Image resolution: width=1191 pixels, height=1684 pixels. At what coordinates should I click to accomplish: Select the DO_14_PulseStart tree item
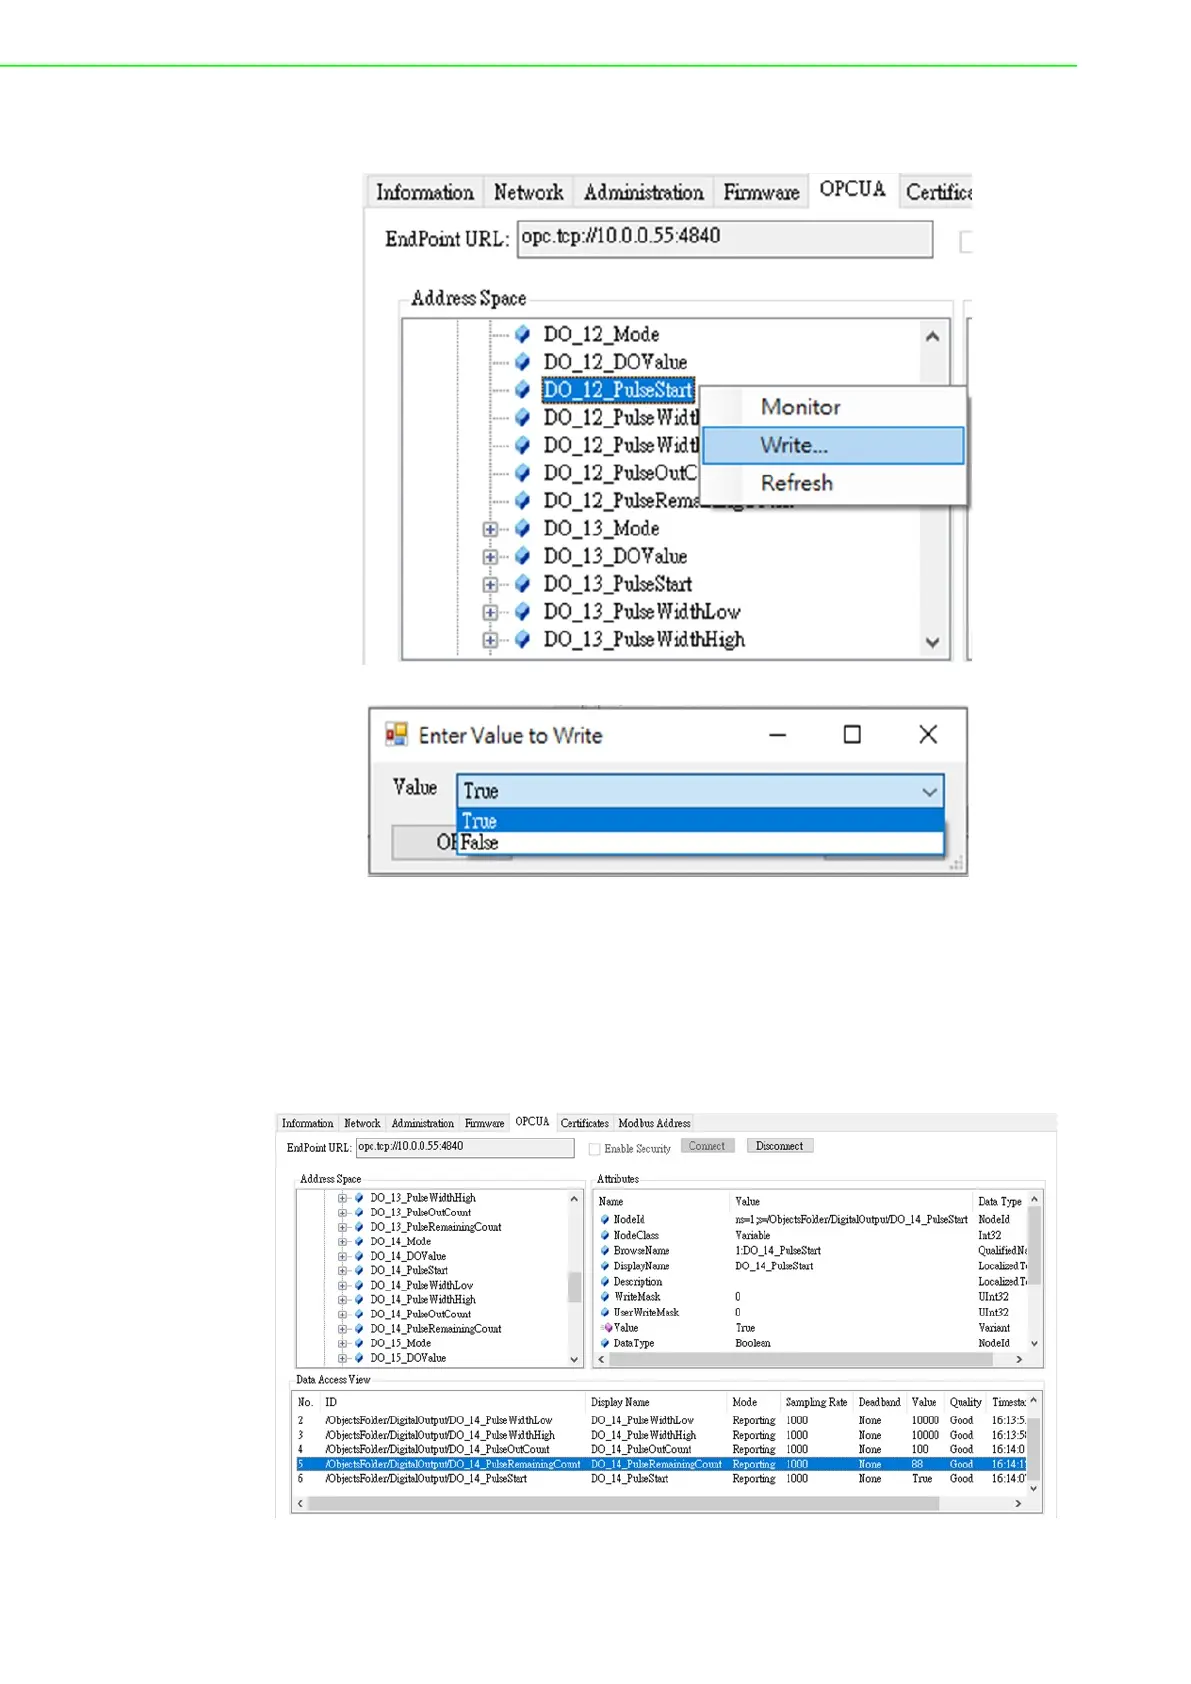tap(409, 1271)
